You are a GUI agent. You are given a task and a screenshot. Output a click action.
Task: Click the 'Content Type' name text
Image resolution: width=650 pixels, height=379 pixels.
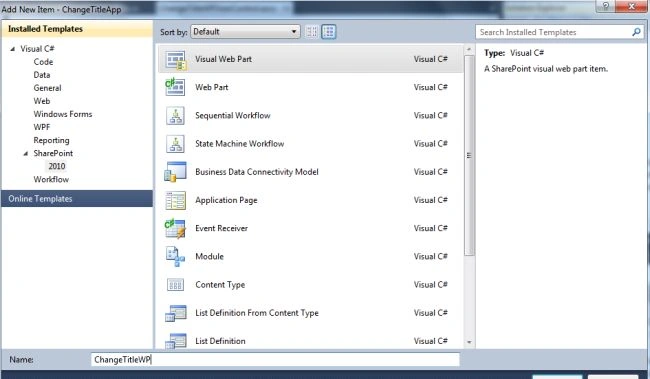(220, 285)
